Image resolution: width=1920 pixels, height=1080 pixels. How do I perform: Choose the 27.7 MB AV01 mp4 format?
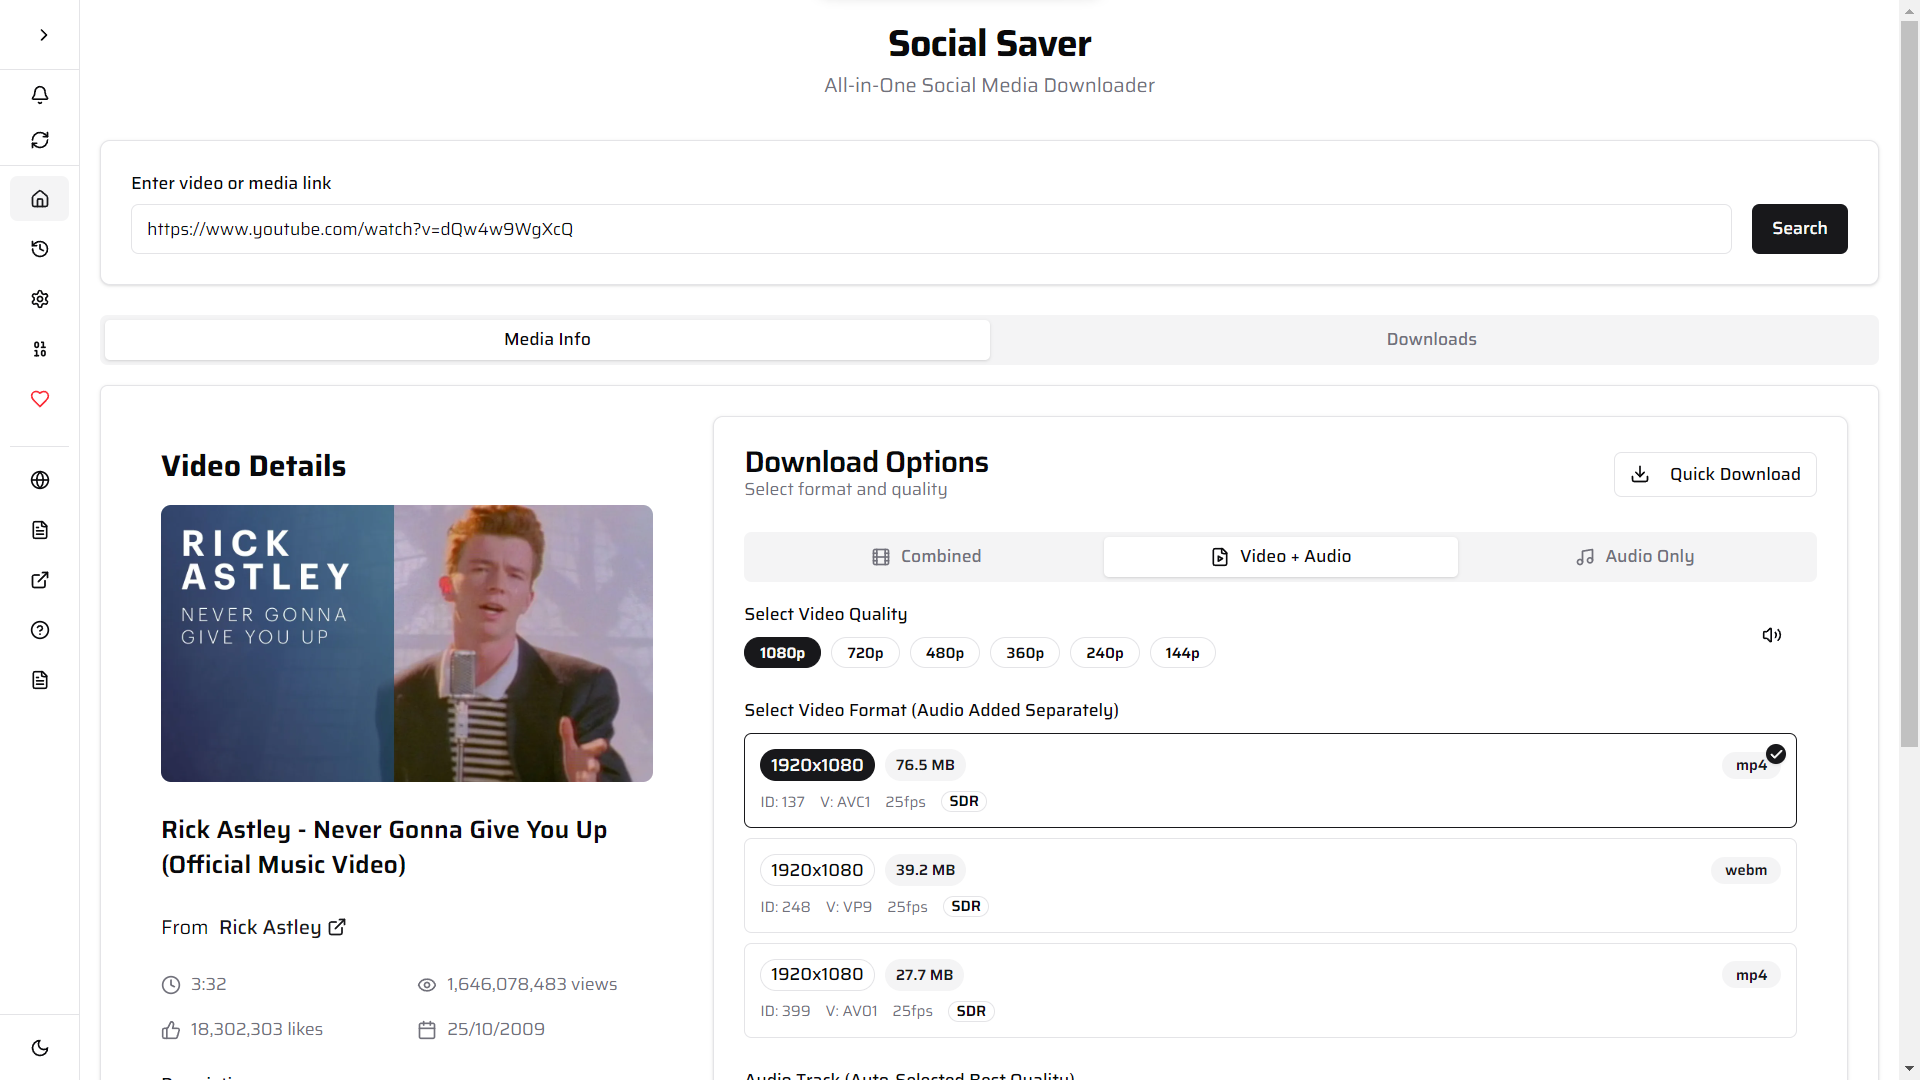(1270, 991)
